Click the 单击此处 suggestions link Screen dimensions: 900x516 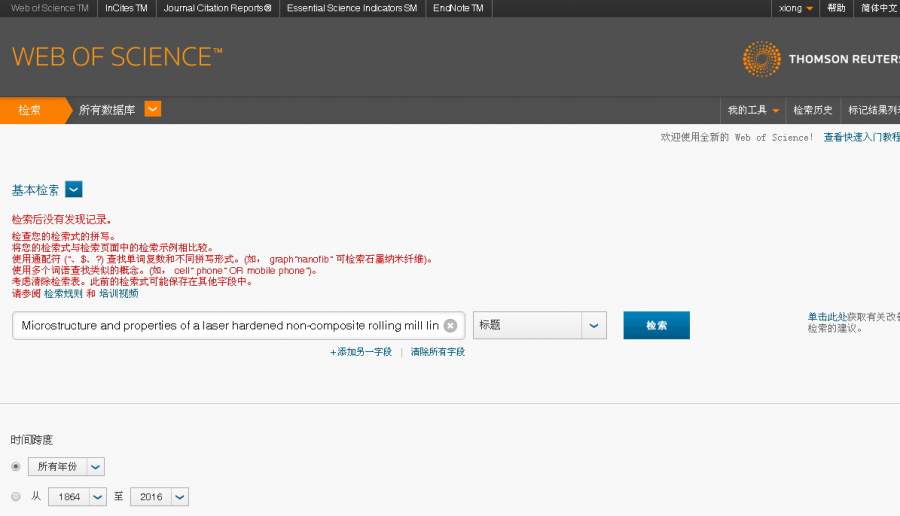(827, 317)
